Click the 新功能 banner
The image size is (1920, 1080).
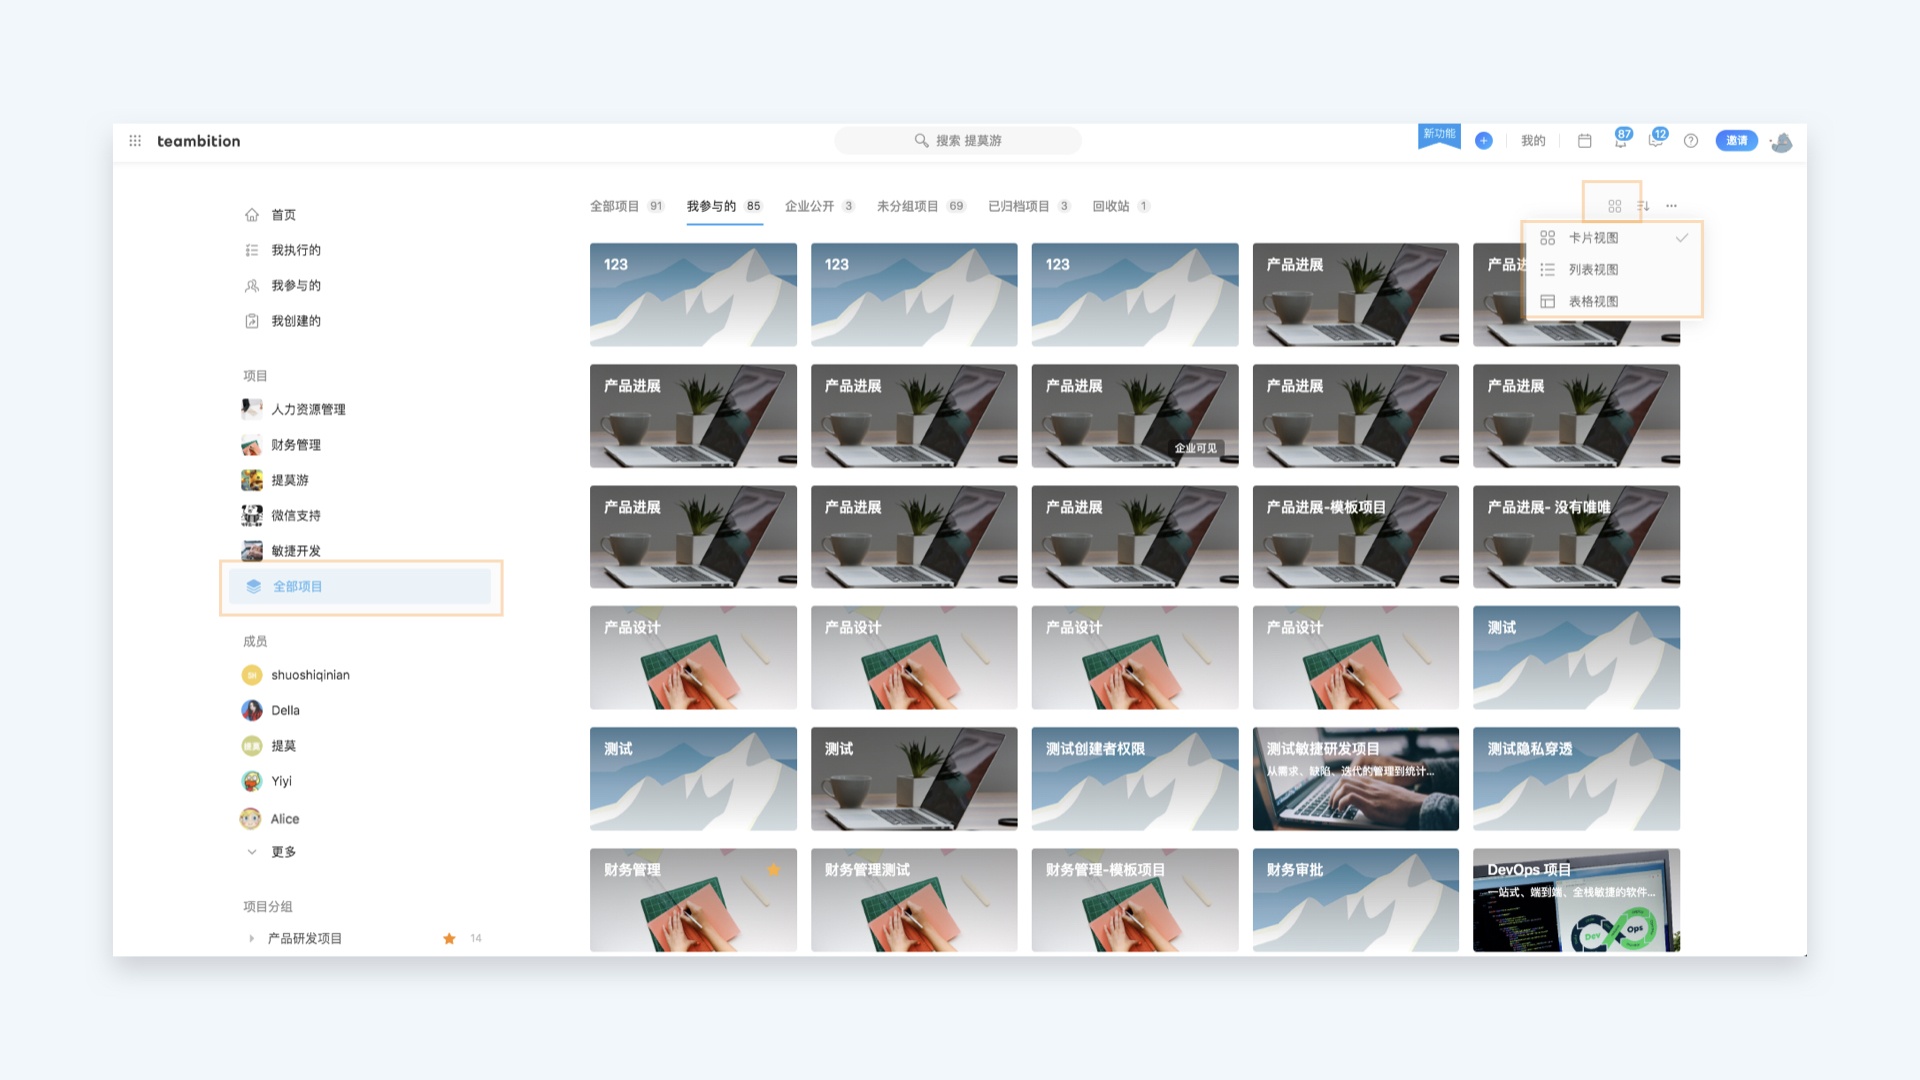[x=1439, y=136]
